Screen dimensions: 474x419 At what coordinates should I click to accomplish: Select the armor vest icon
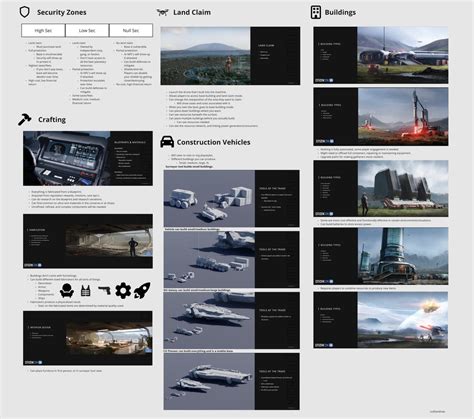[x=86, y=291]
